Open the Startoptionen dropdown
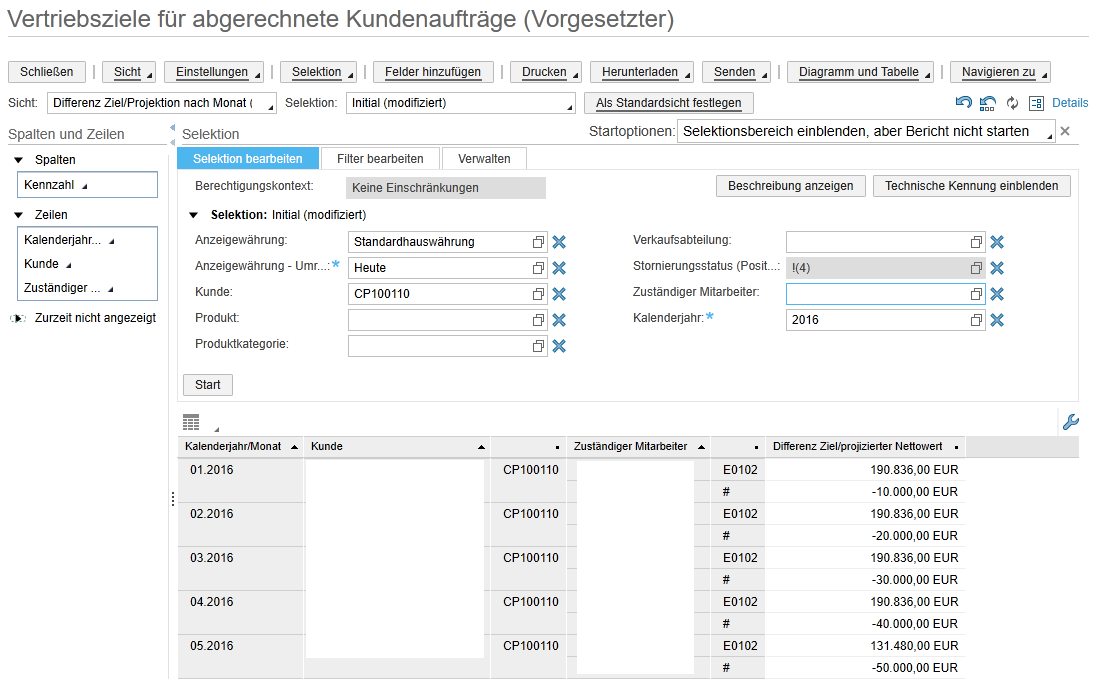This screenshot has width=1096, height=679. coord(865,131)
